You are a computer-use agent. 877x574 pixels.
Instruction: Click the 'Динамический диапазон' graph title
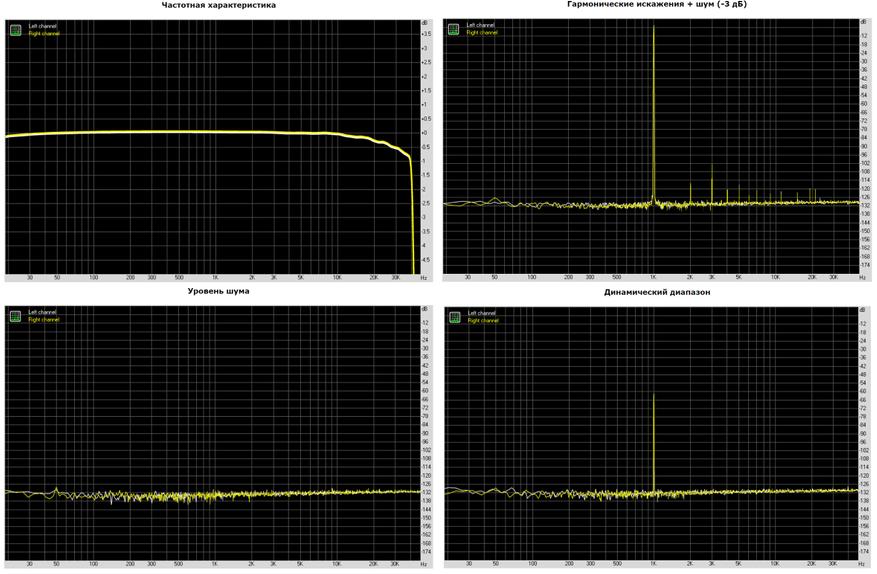pos(657,292)
